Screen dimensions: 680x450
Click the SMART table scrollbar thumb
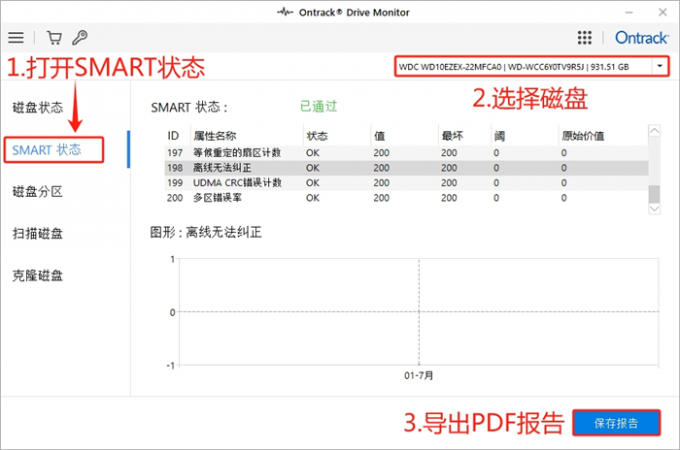click(654, 194)
